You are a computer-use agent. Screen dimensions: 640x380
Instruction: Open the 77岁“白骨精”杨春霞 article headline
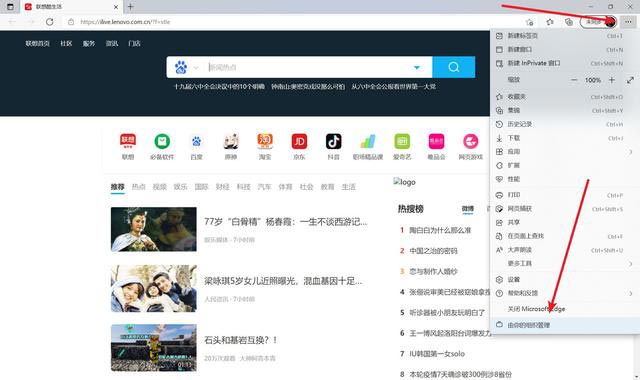tap(286, 222)
